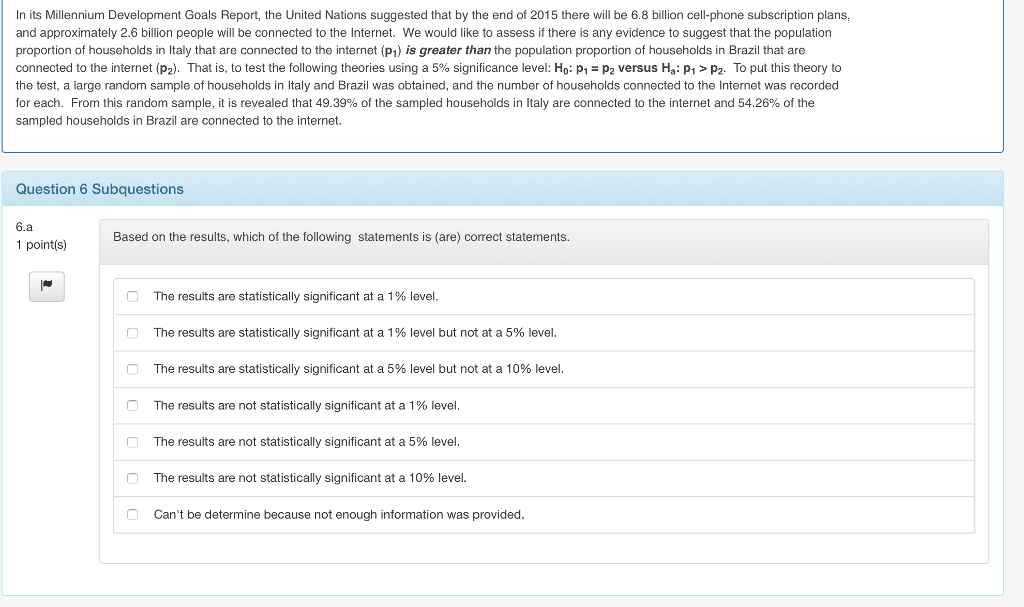The height and width of the screenshot is (607, 1024).
Task: Click answer text '5% level but not at a 10% level'
Action: pyautogui.click(x=359, y=369)
